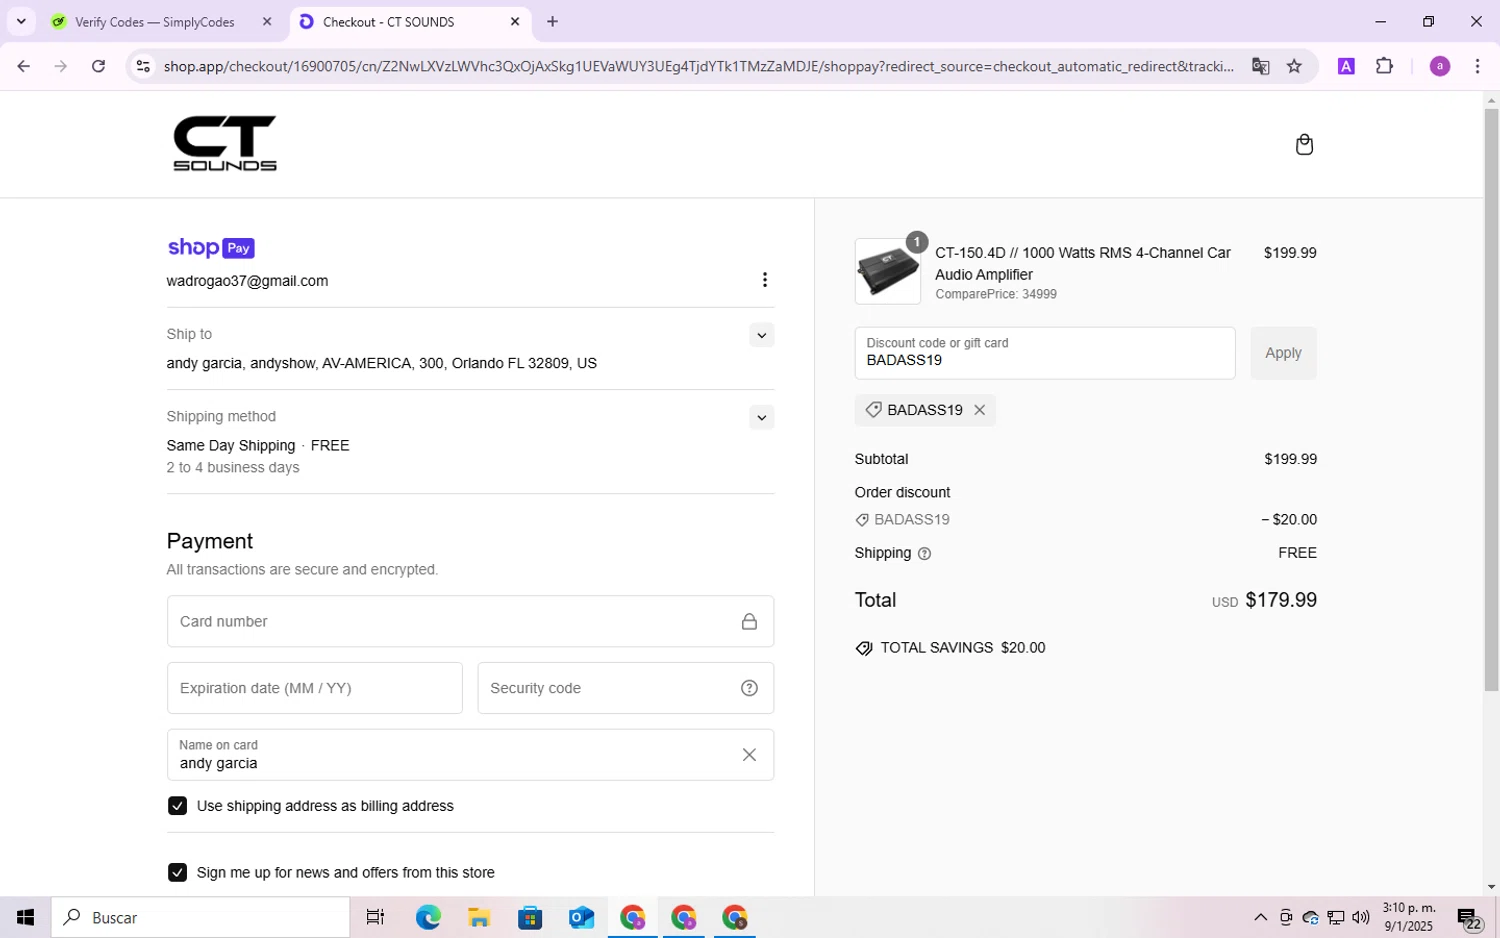Close the Verify Codes — SimplyCodes tab
The image size is (1500, 938).
pos(267,21)
